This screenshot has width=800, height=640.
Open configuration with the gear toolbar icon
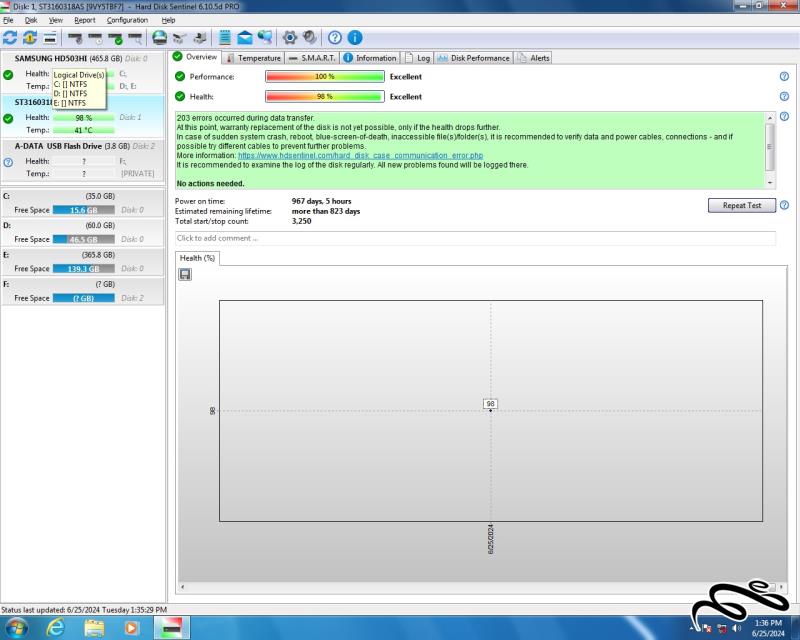(290, 38)
